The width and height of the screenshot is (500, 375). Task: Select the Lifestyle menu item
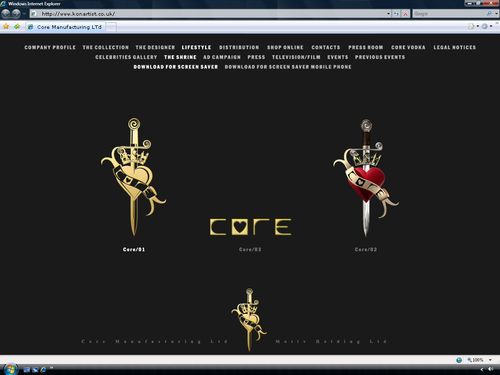point(196,47)
